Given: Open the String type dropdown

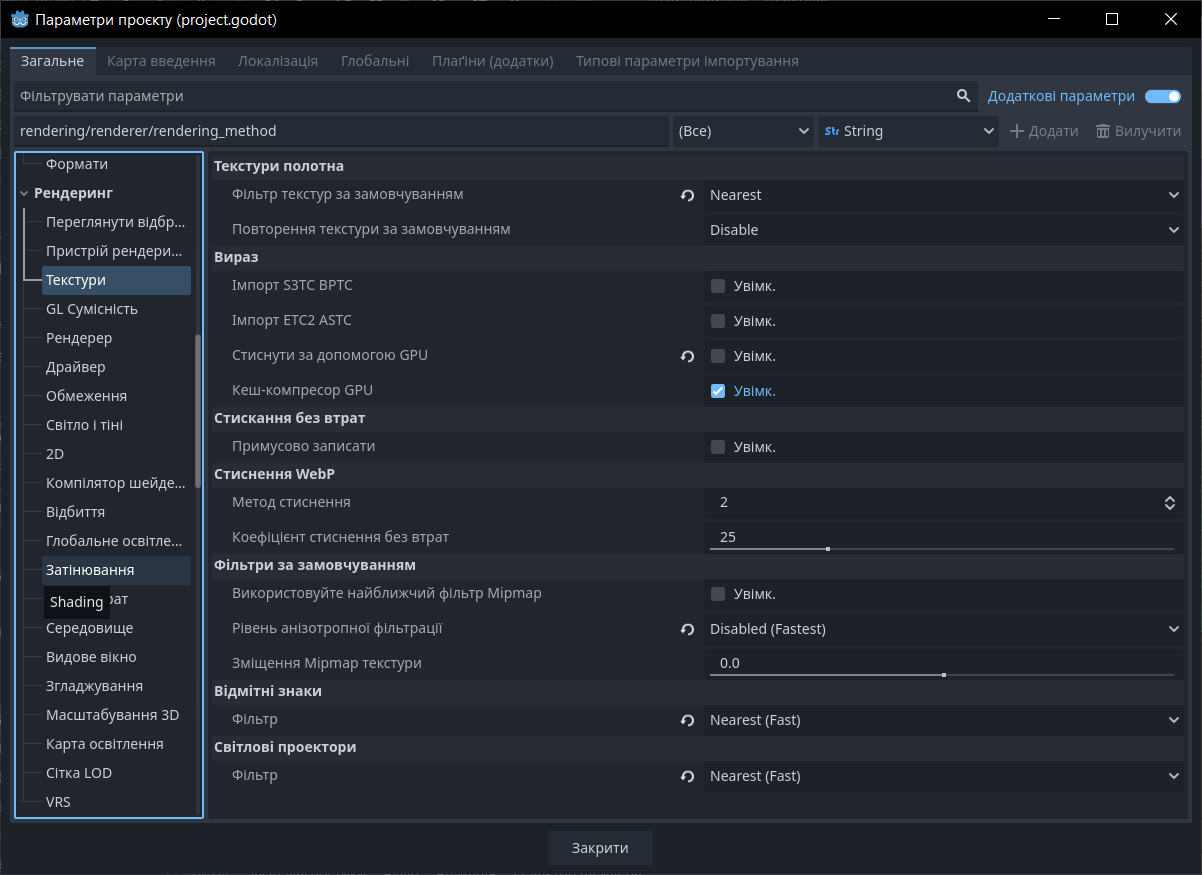Looking at the screenshot, I should tap(908, 131).
